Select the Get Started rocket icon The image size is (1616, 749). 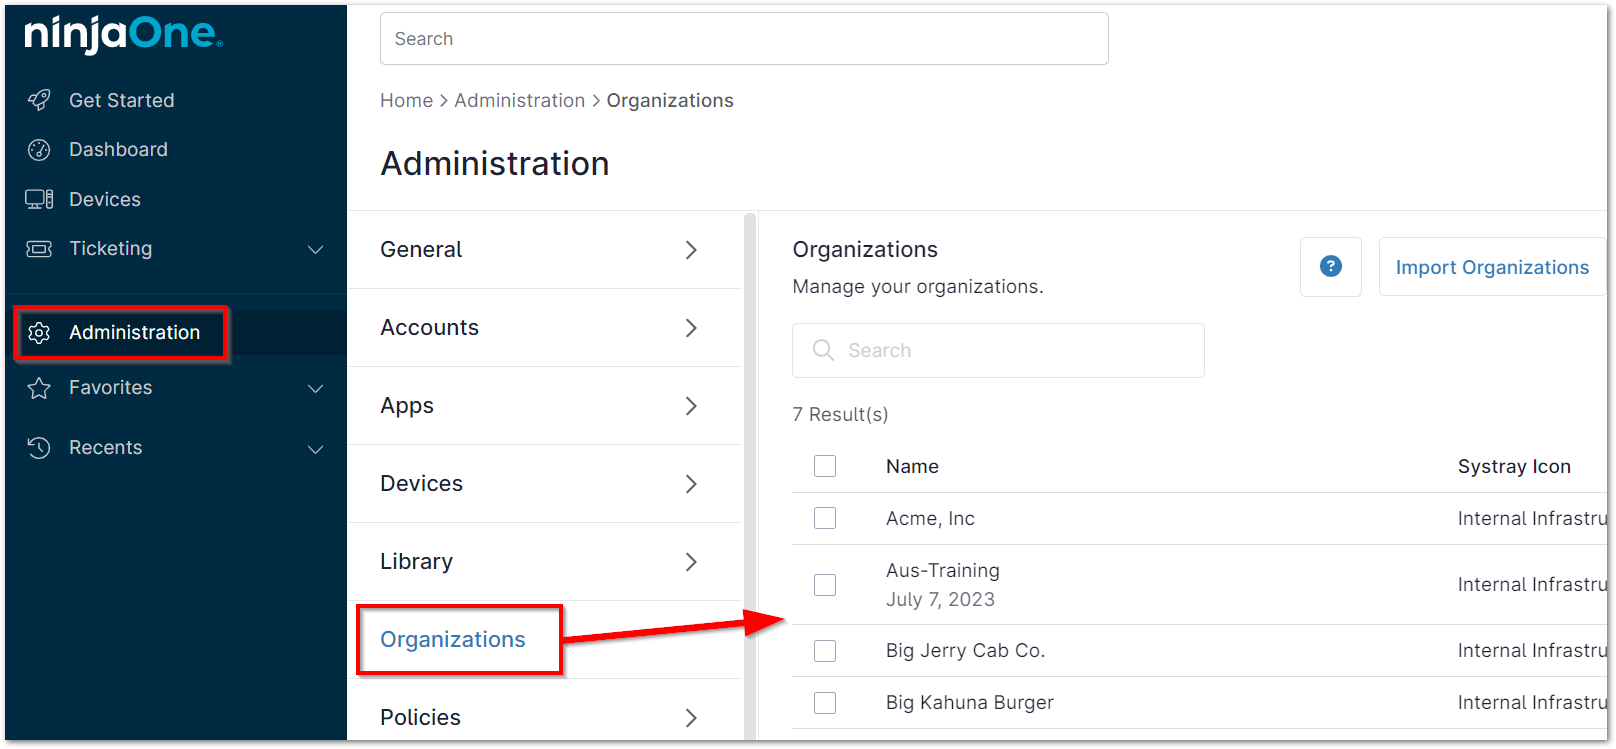click(x=38, y=100)
